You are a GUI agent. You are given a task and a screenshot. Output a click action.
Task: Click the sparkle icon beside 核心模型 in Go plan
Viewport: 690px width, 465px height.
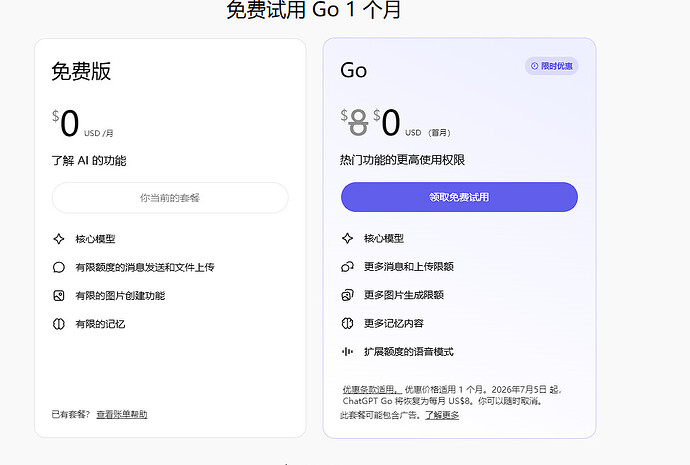pyautogui.click(x=347, y=238)
